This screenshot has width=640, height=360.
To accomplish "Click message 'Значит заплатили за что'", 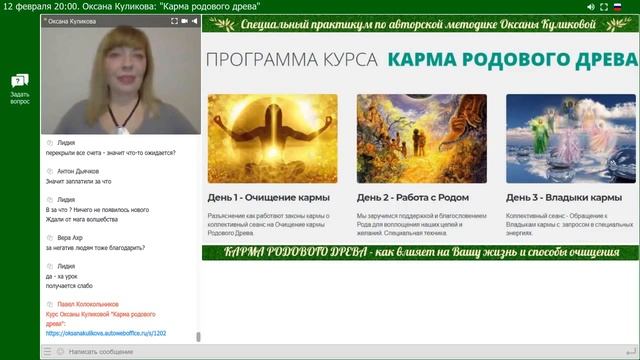I will [x=78, y=181].
